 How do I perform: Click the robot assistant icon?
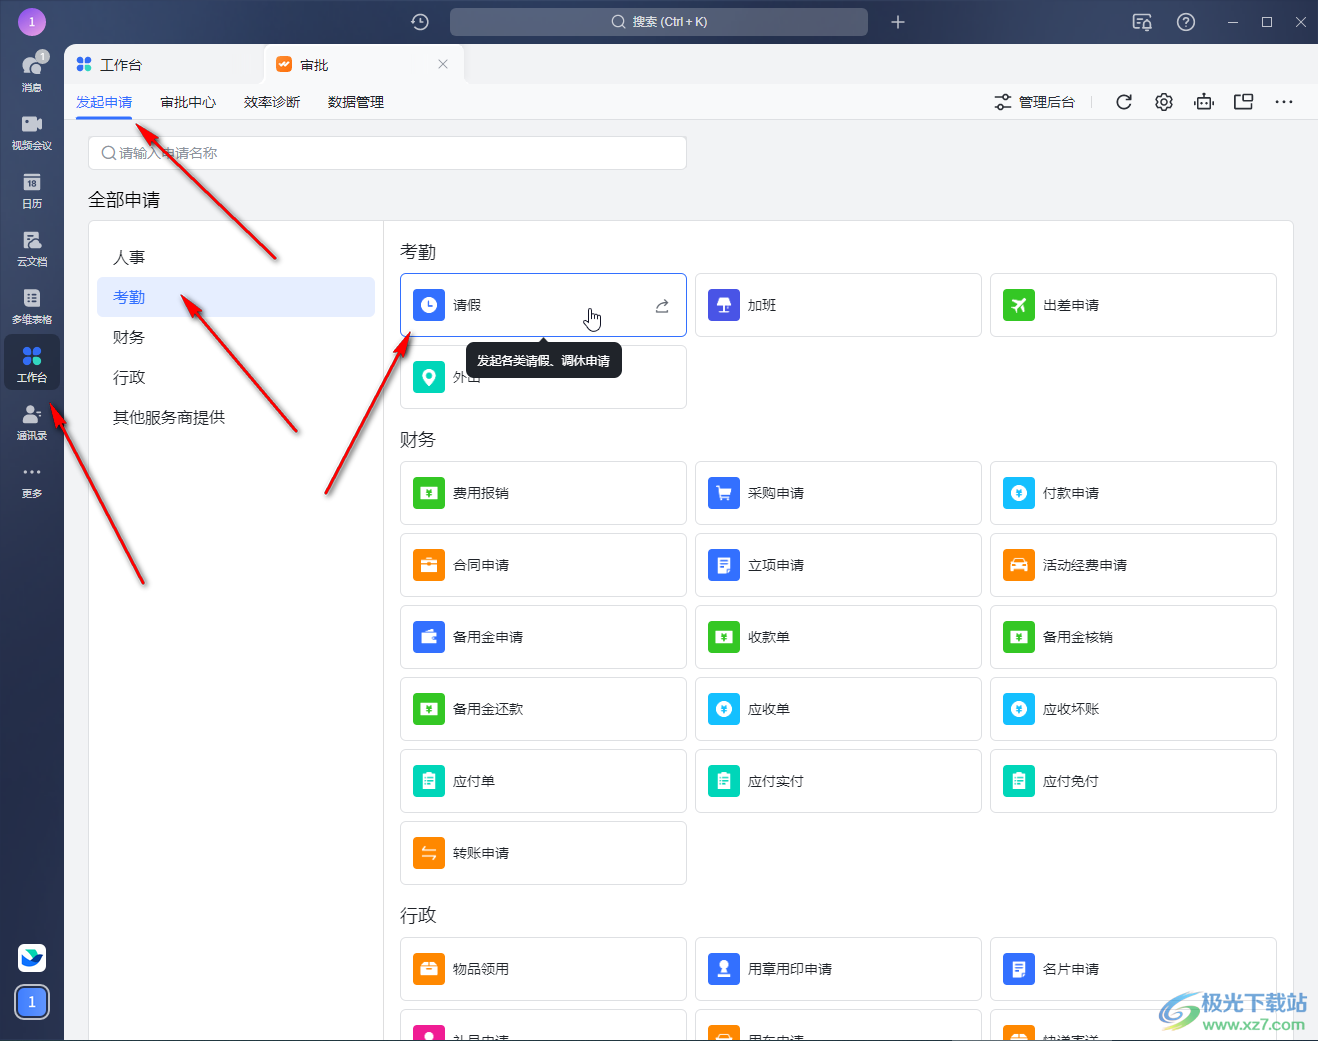pos(1204,102)
